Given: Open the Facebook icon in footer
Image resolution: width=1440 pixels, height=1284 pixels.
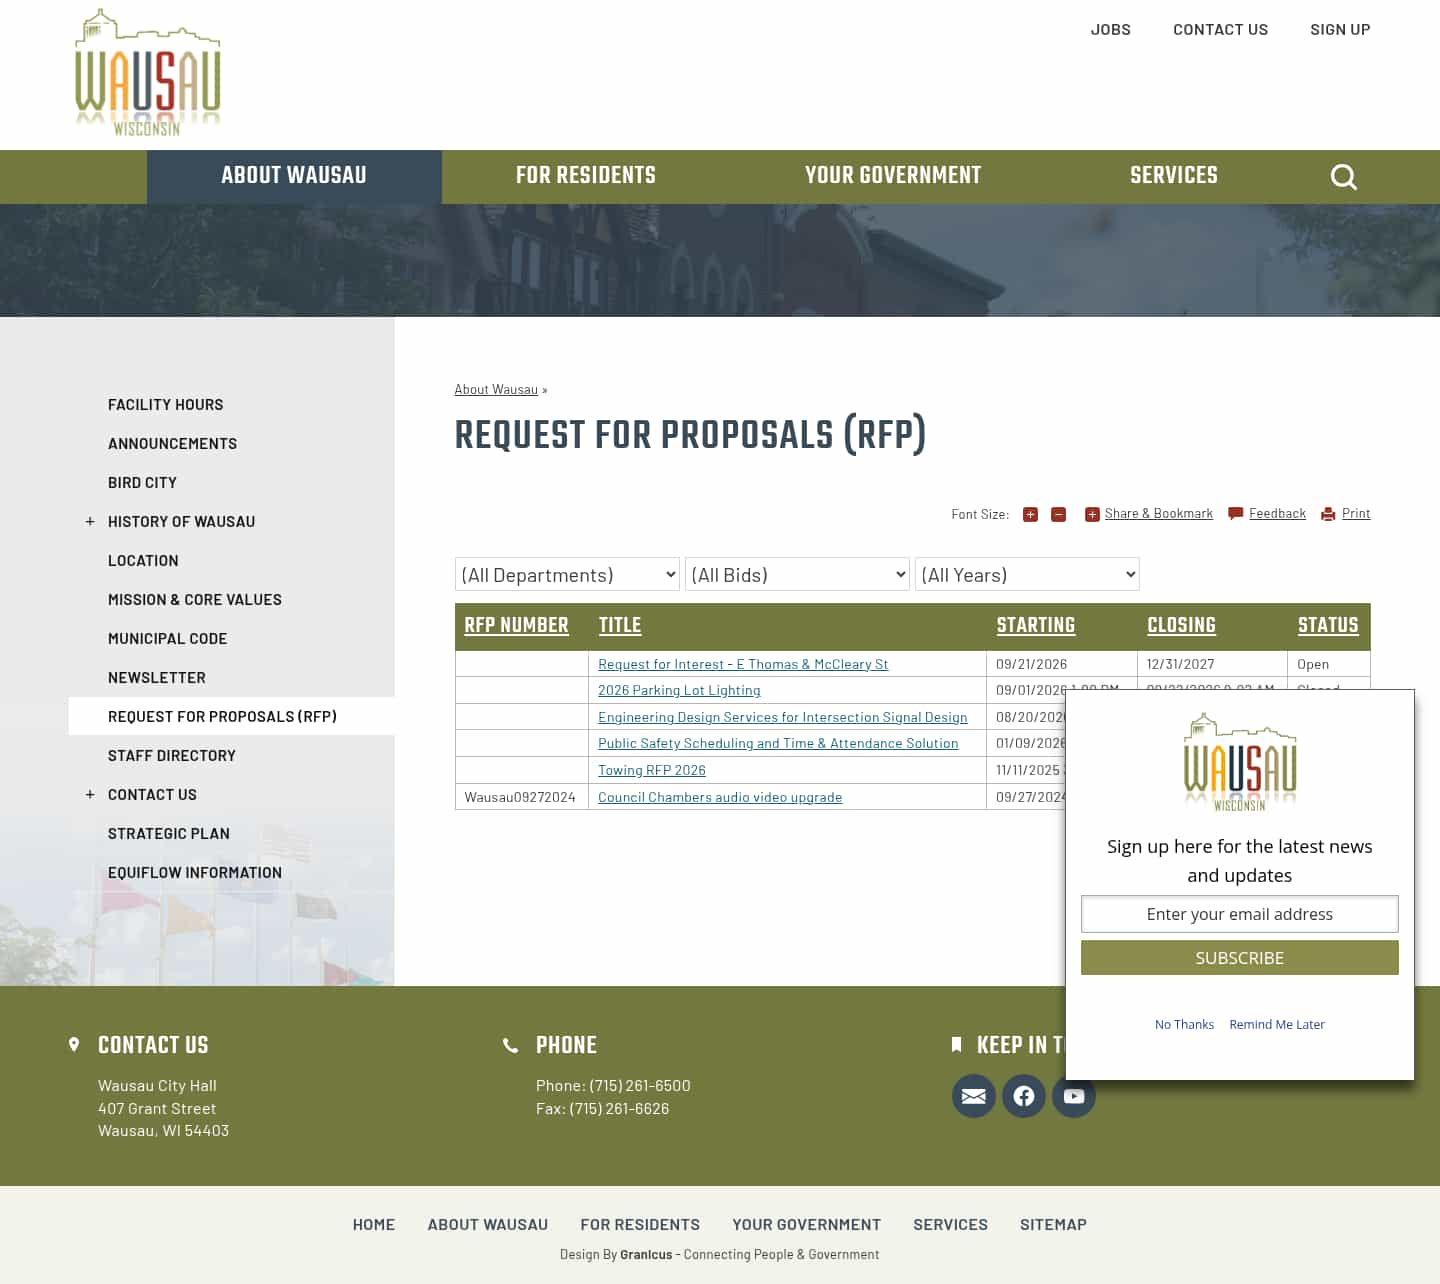Looking at the screenshot, I should [x=1023, y=1096].
